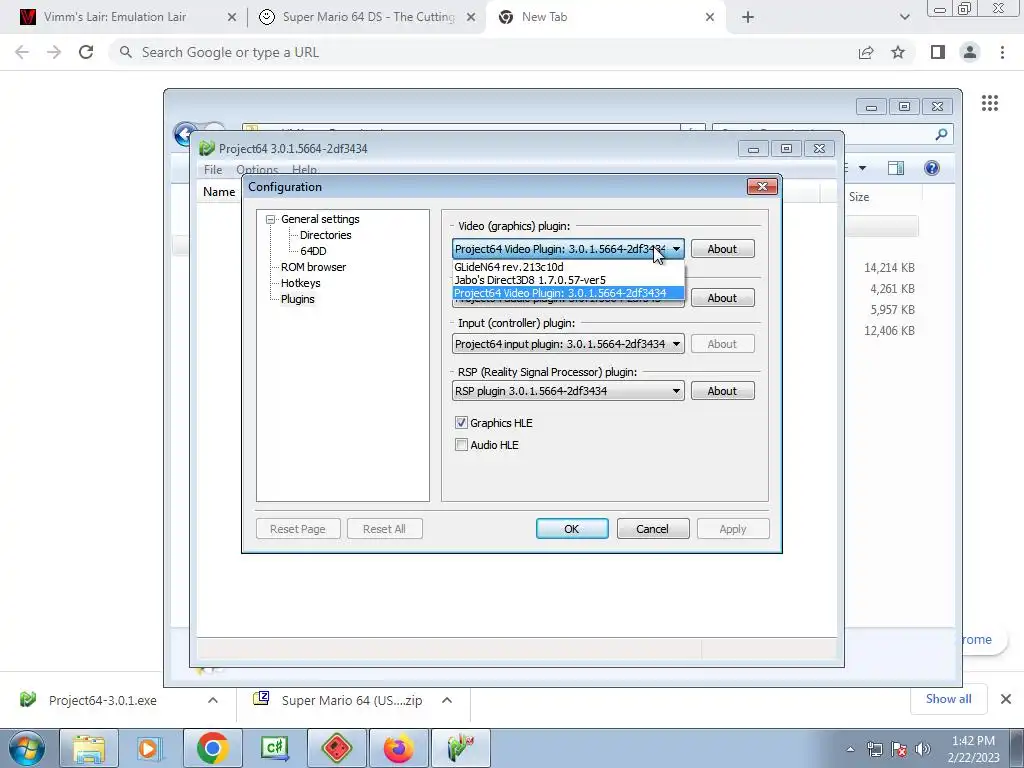Confirm configuration with the OK button
This screenshot has height=768, width=1024.
572,529
